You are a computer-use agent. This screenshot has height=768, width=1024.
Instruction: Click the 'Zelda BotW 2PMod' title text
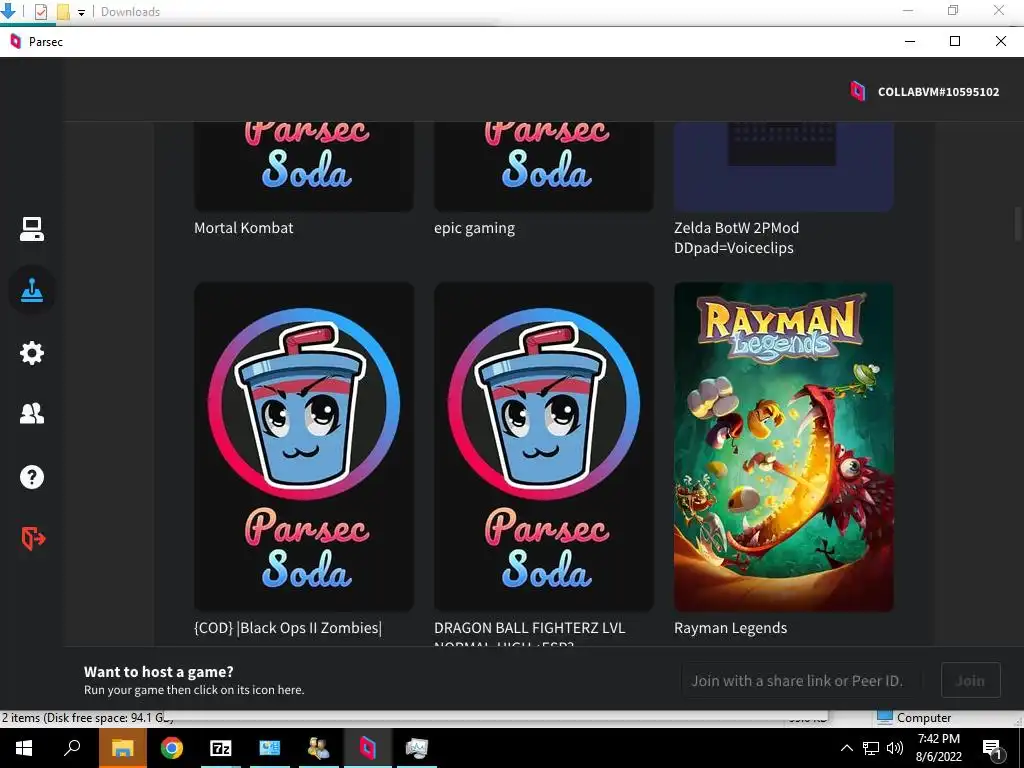[736, 228]
